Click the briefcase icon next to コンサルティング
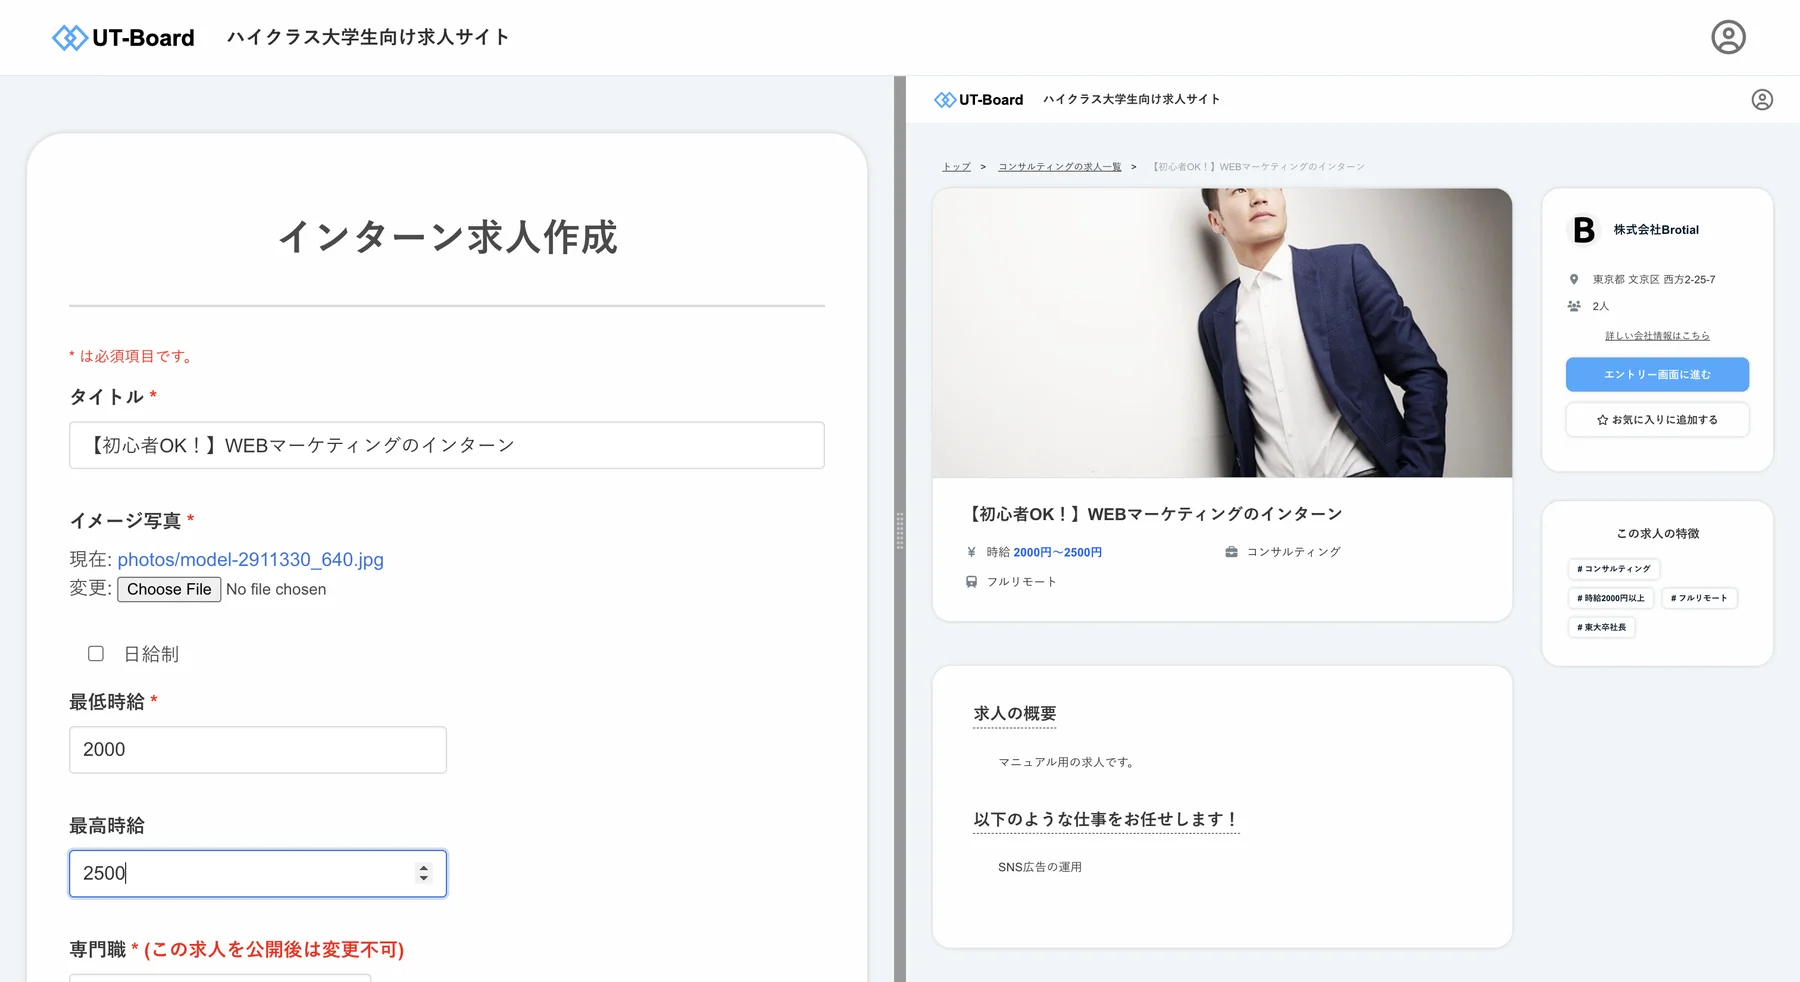Image resolution: width=1800 pixels, height=982 pixels. tap(1231, 552)
